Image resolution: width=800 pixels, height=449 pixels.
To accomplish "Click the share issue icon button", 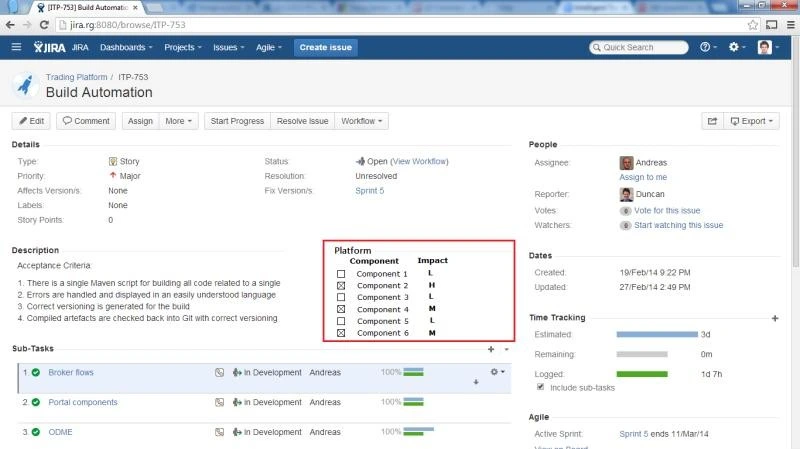I will pos(712,121).
